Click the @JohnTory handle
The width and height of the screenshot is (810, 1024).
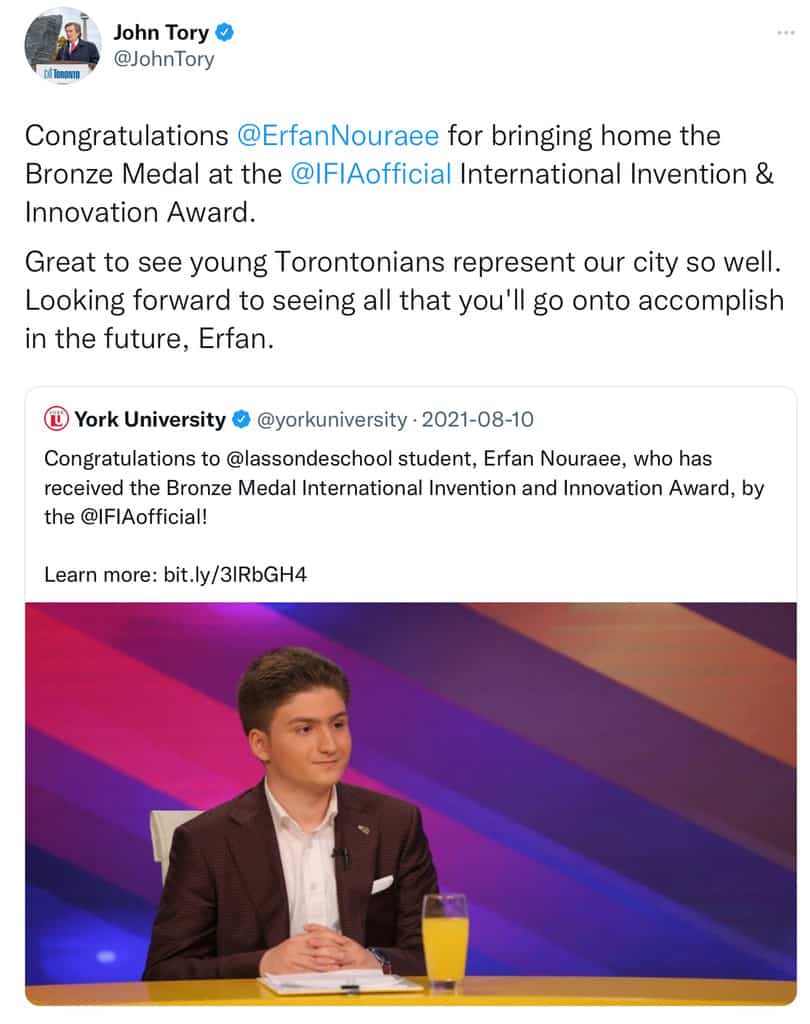163,59
